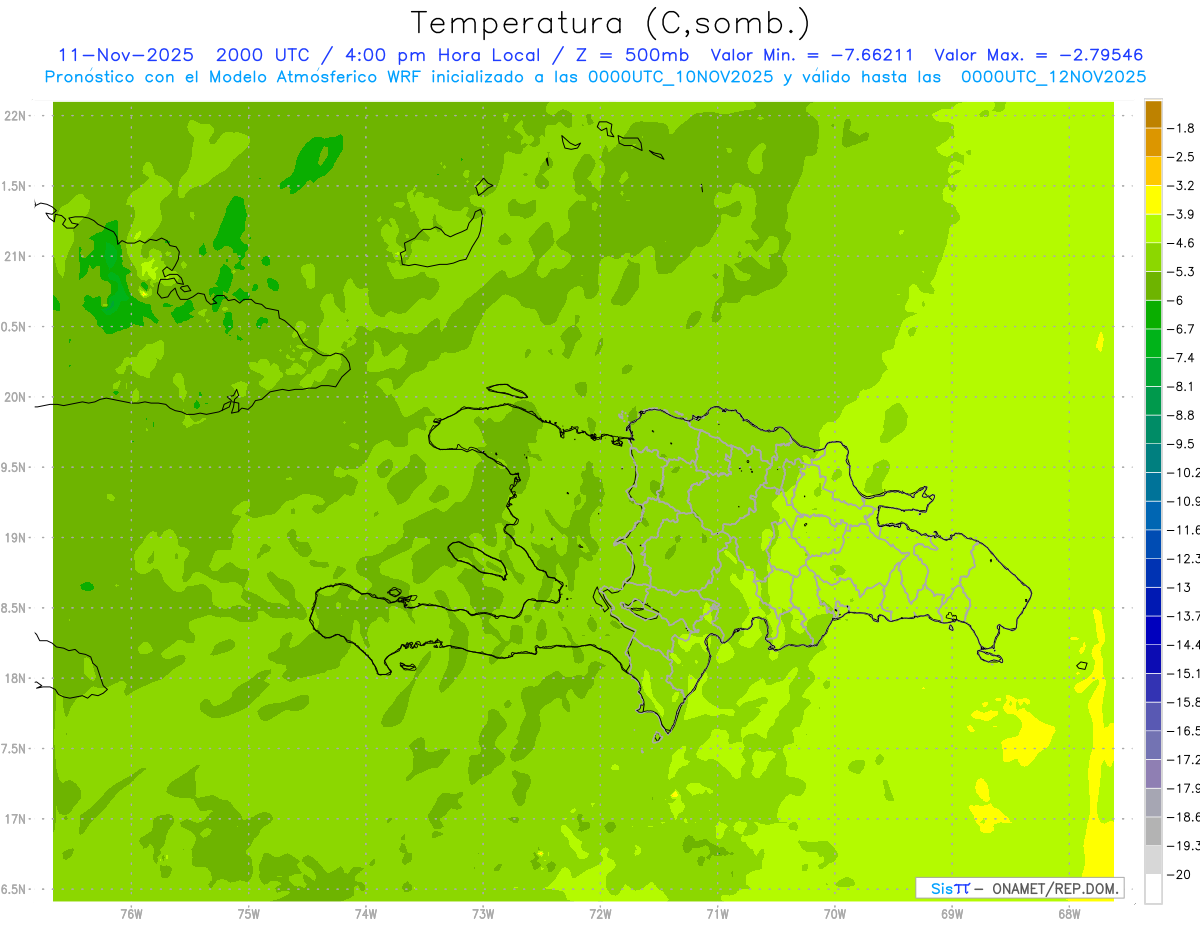
Task: Click the -20 color bar label
Action: pyautogui.click(x=1179, y=875)
